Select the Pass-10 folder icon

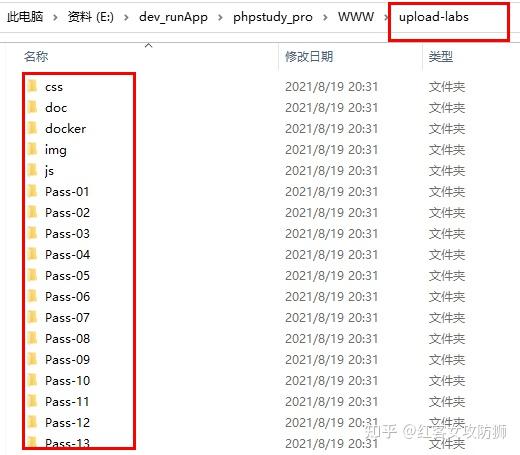32,380
